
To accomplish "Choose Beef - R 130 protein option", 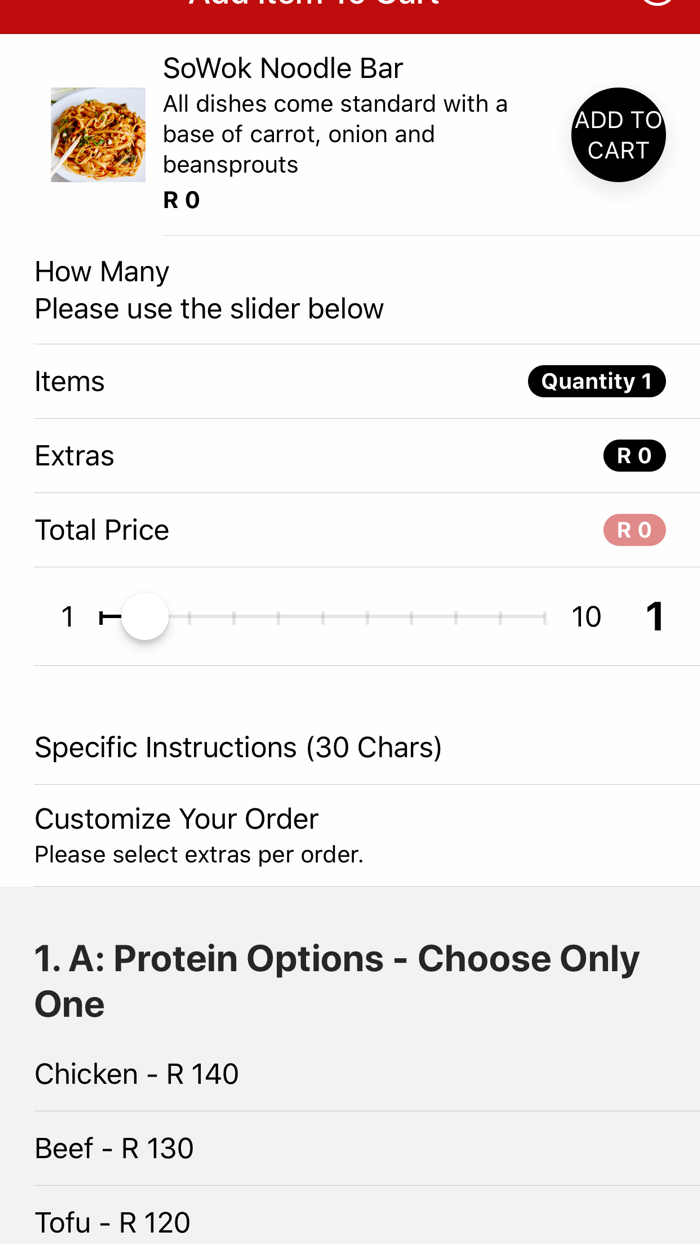I will tap(114, 1148).
